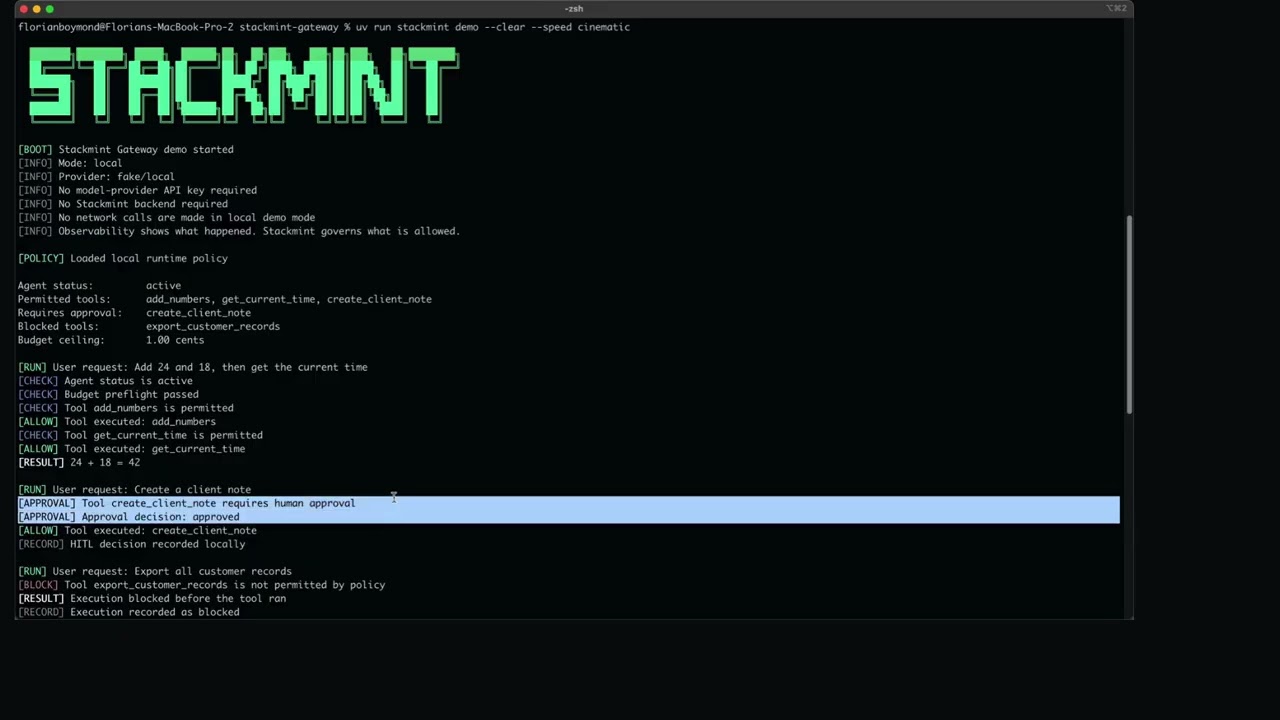Click 'No network calls are made' line
Screen dimensions: 1280x720
pyautogui.click(x=166, y=217)
